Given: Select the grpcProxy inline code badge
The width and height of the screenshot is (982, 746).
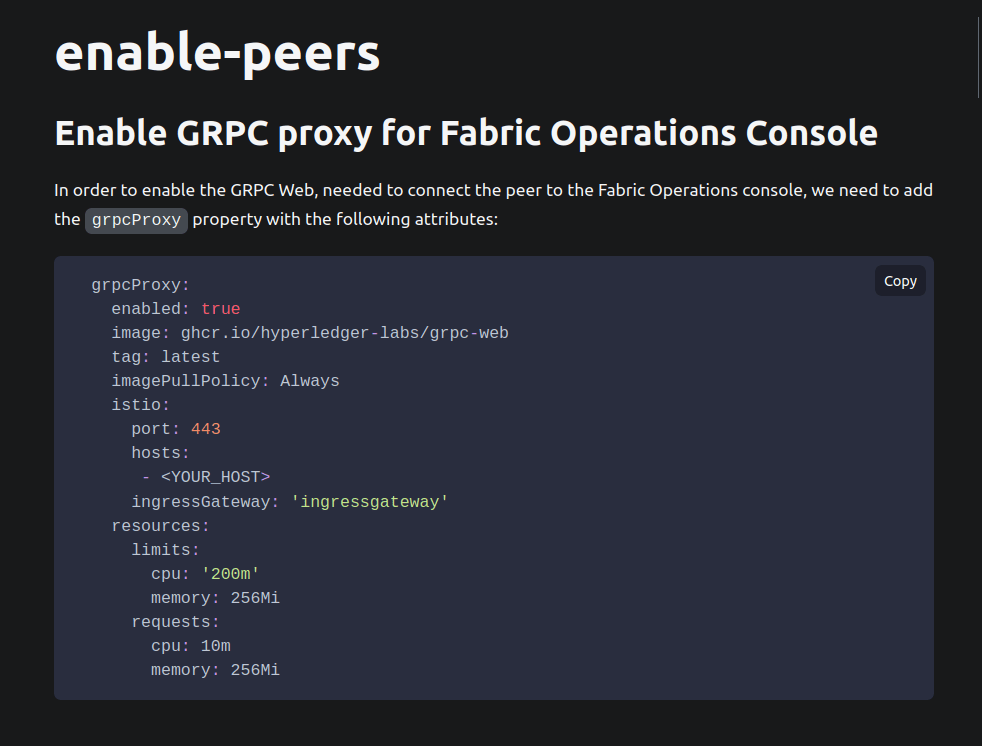Looking at the screenshot, I should (136, 220).
